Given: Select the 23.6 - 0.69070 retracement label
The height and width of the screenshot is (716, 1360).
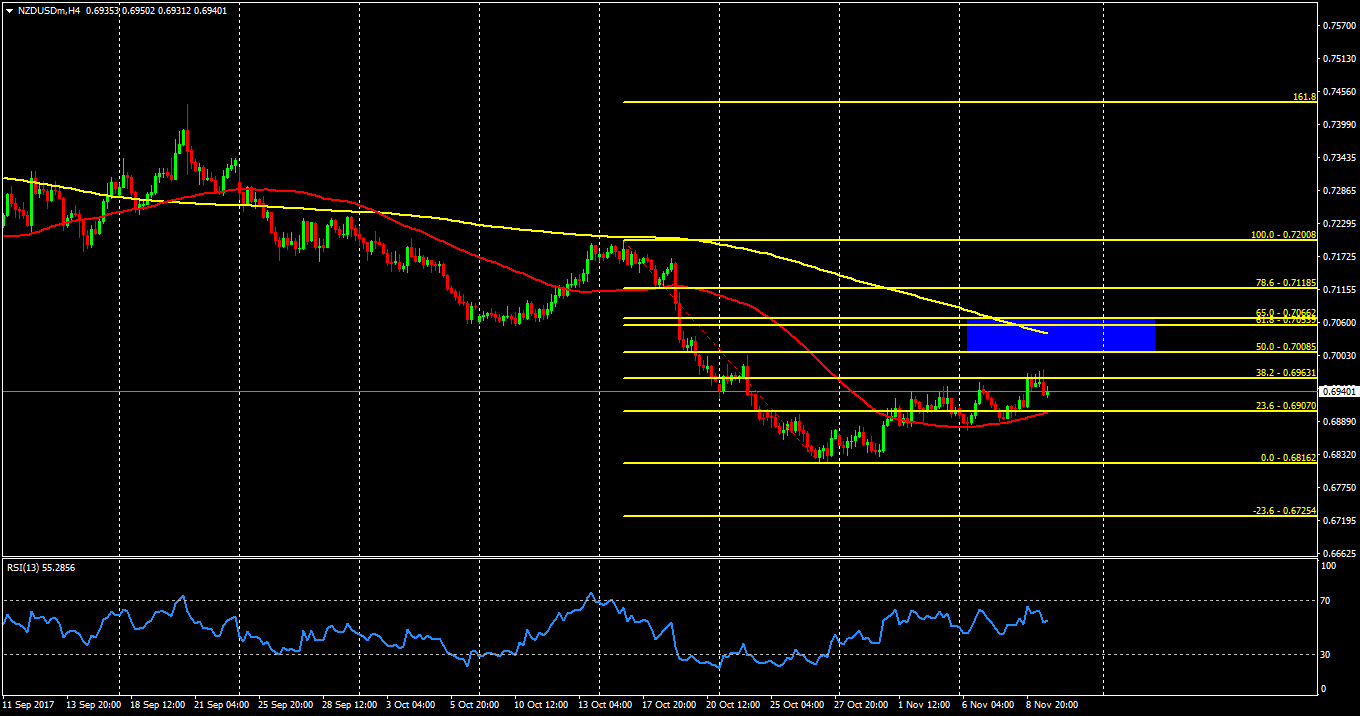Looking at the screenshot, I should [1285, 405].
